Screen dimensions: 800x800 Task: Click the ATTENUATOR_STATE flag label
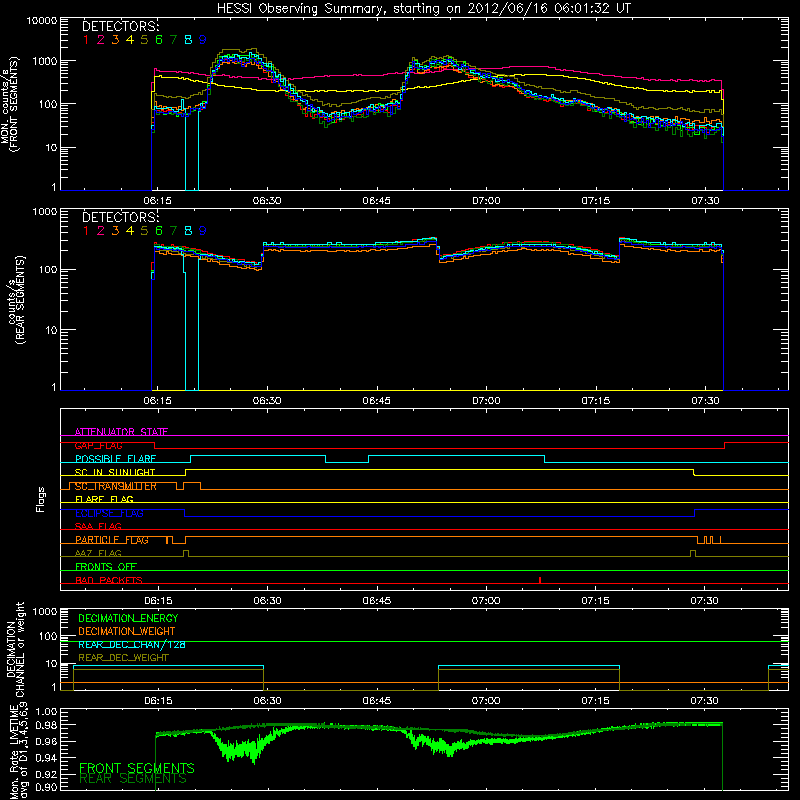point(121,432)
